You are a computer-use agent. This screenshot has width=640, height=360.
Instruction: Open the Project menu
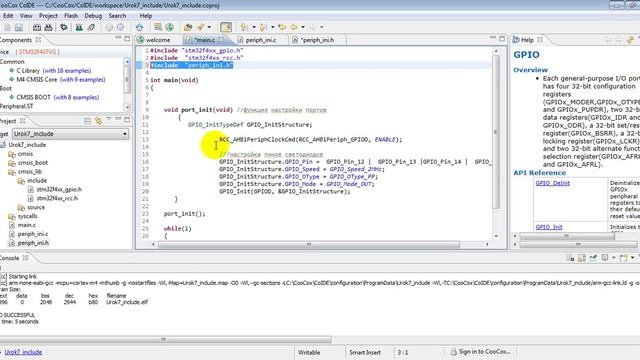click(x=48, y=16)
